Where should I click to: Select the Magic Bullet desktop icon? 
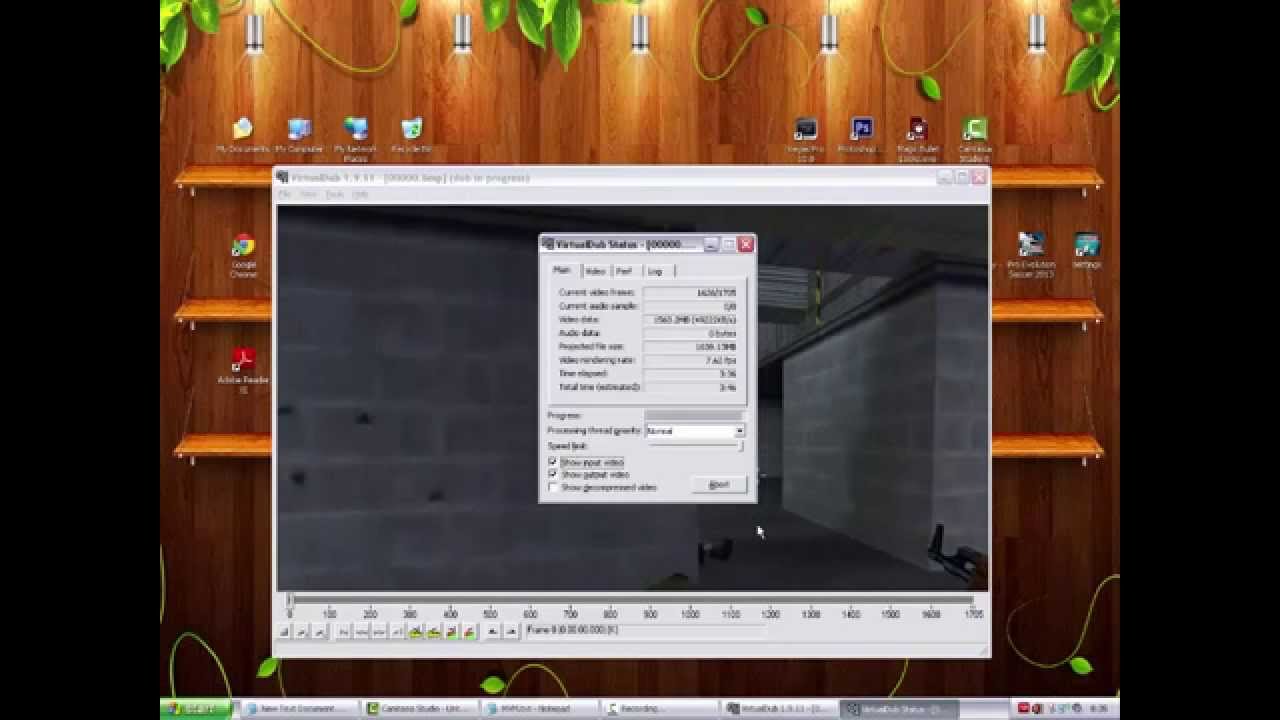coord(917,139)
